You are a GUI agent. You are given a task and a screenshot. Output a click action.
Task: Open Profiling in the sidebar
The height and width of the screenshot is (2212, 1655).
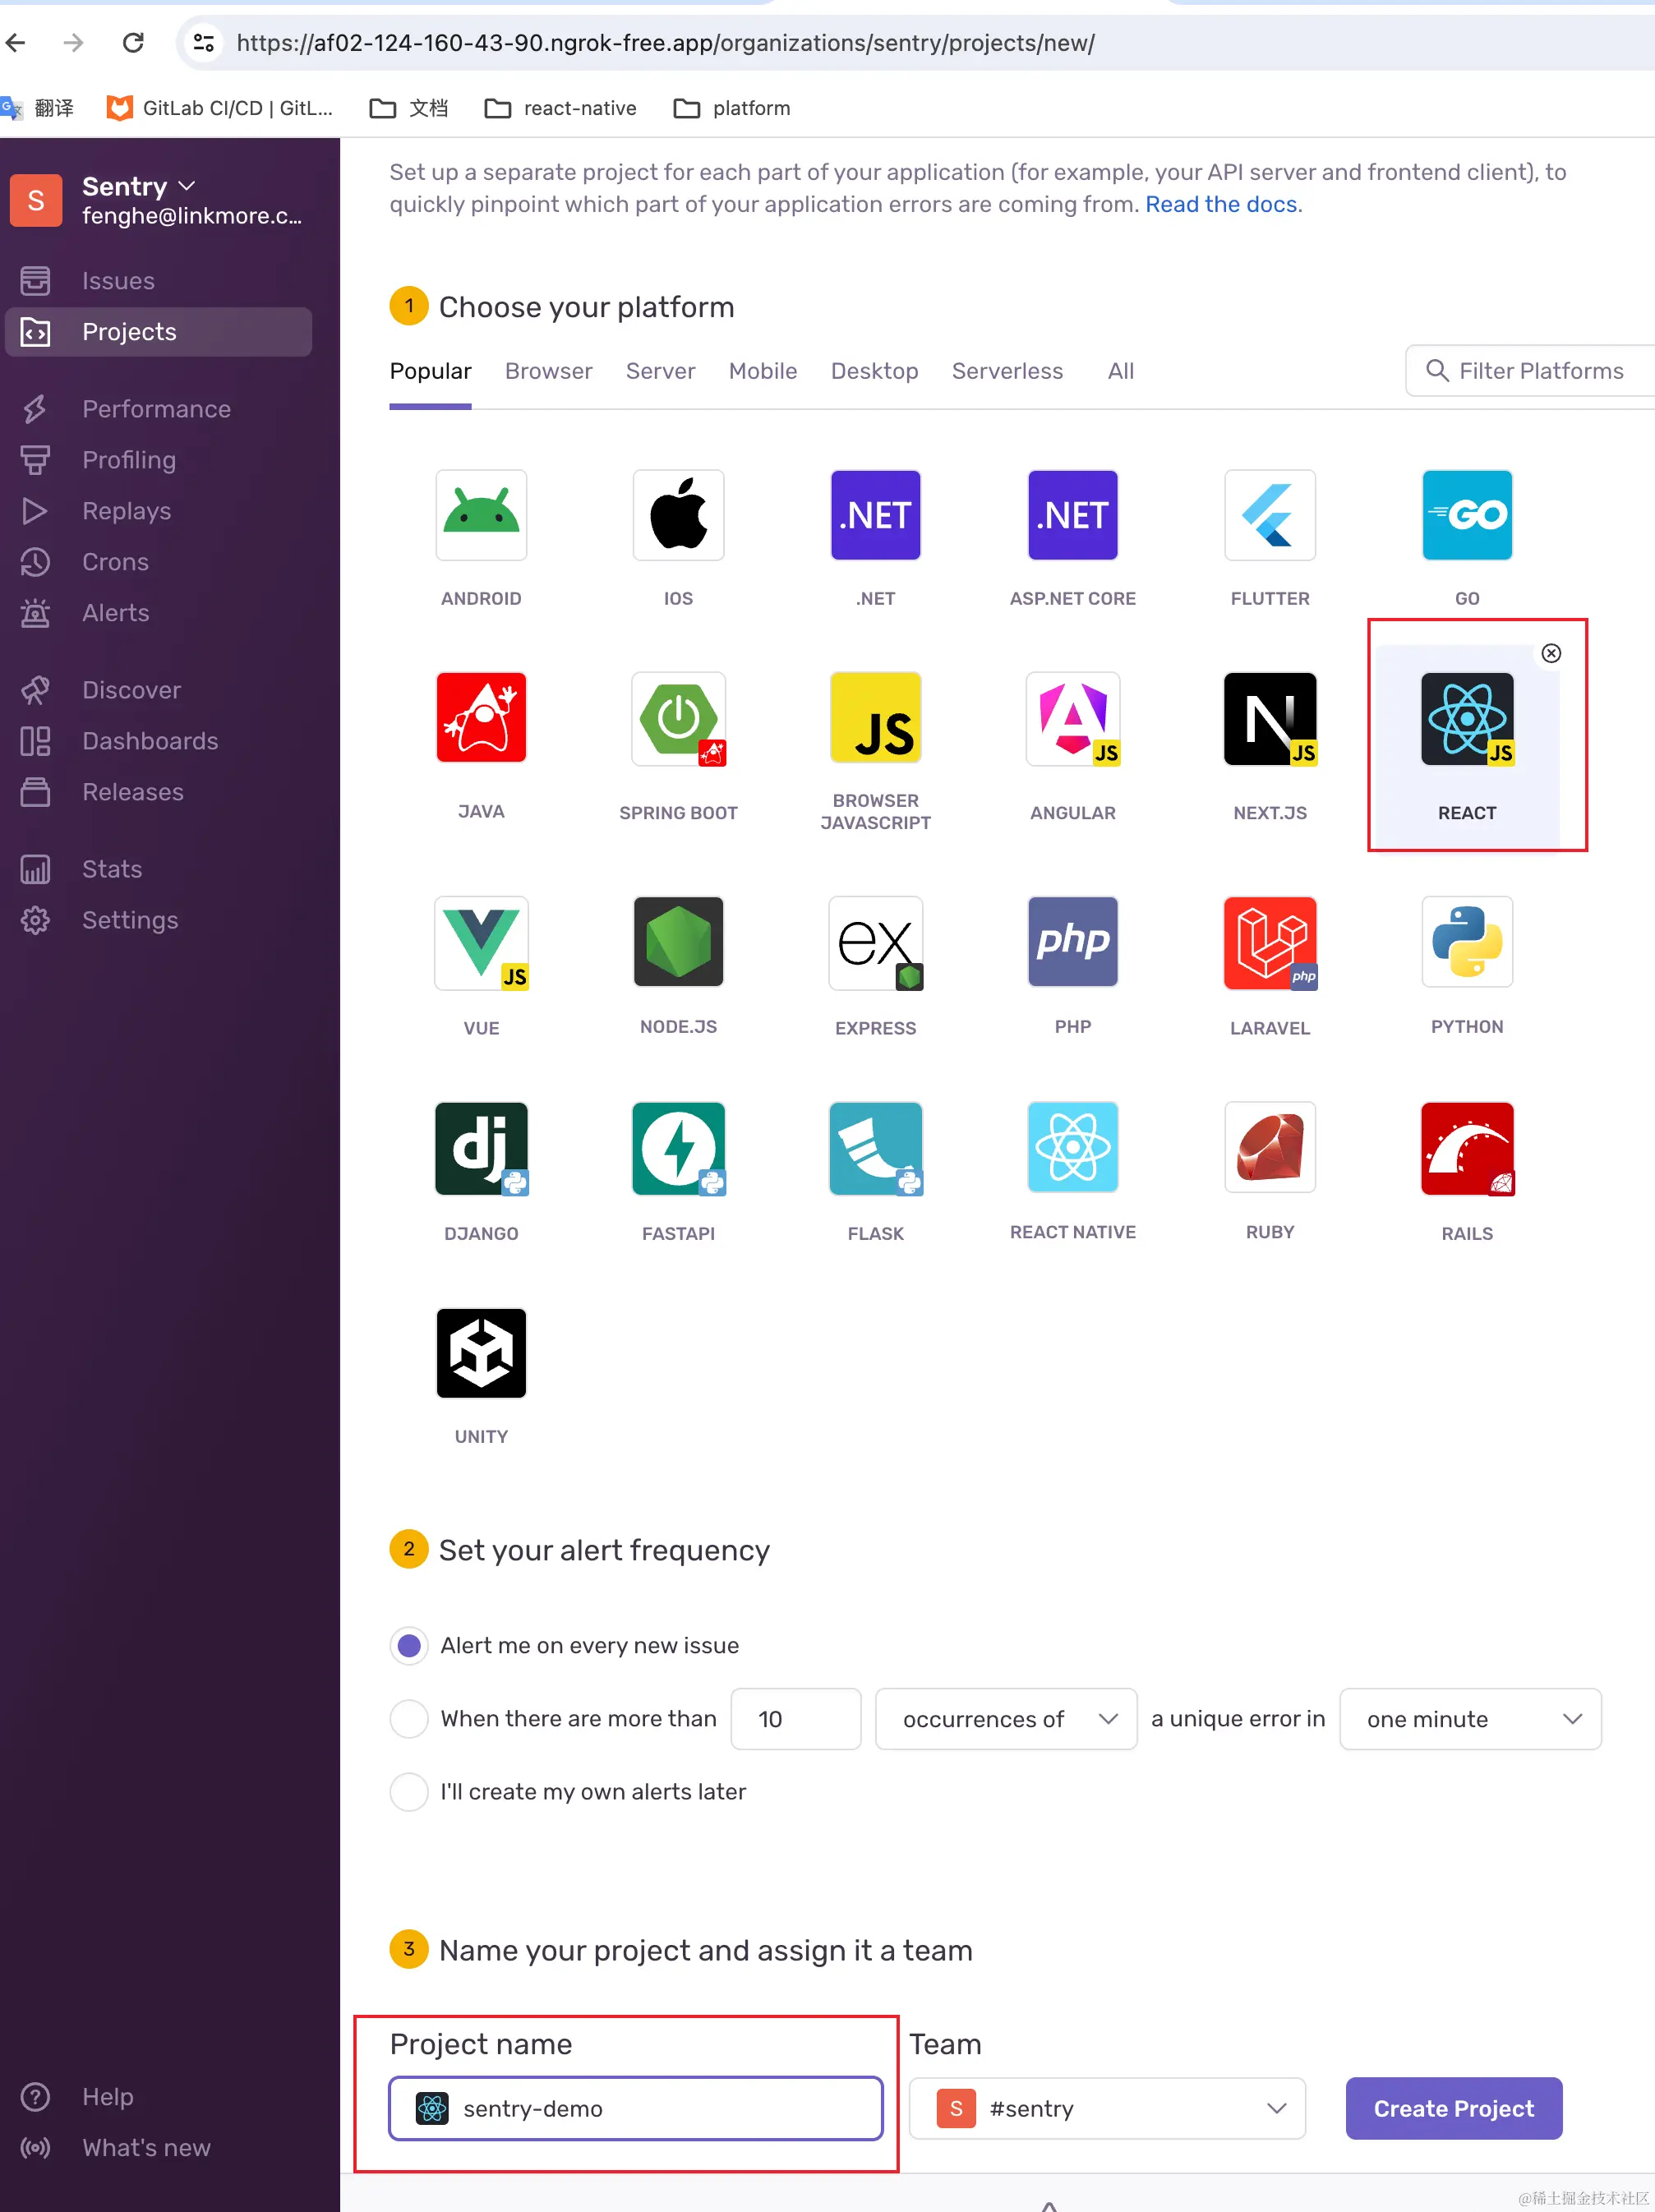pyautogui.click(x=158, y=460)
